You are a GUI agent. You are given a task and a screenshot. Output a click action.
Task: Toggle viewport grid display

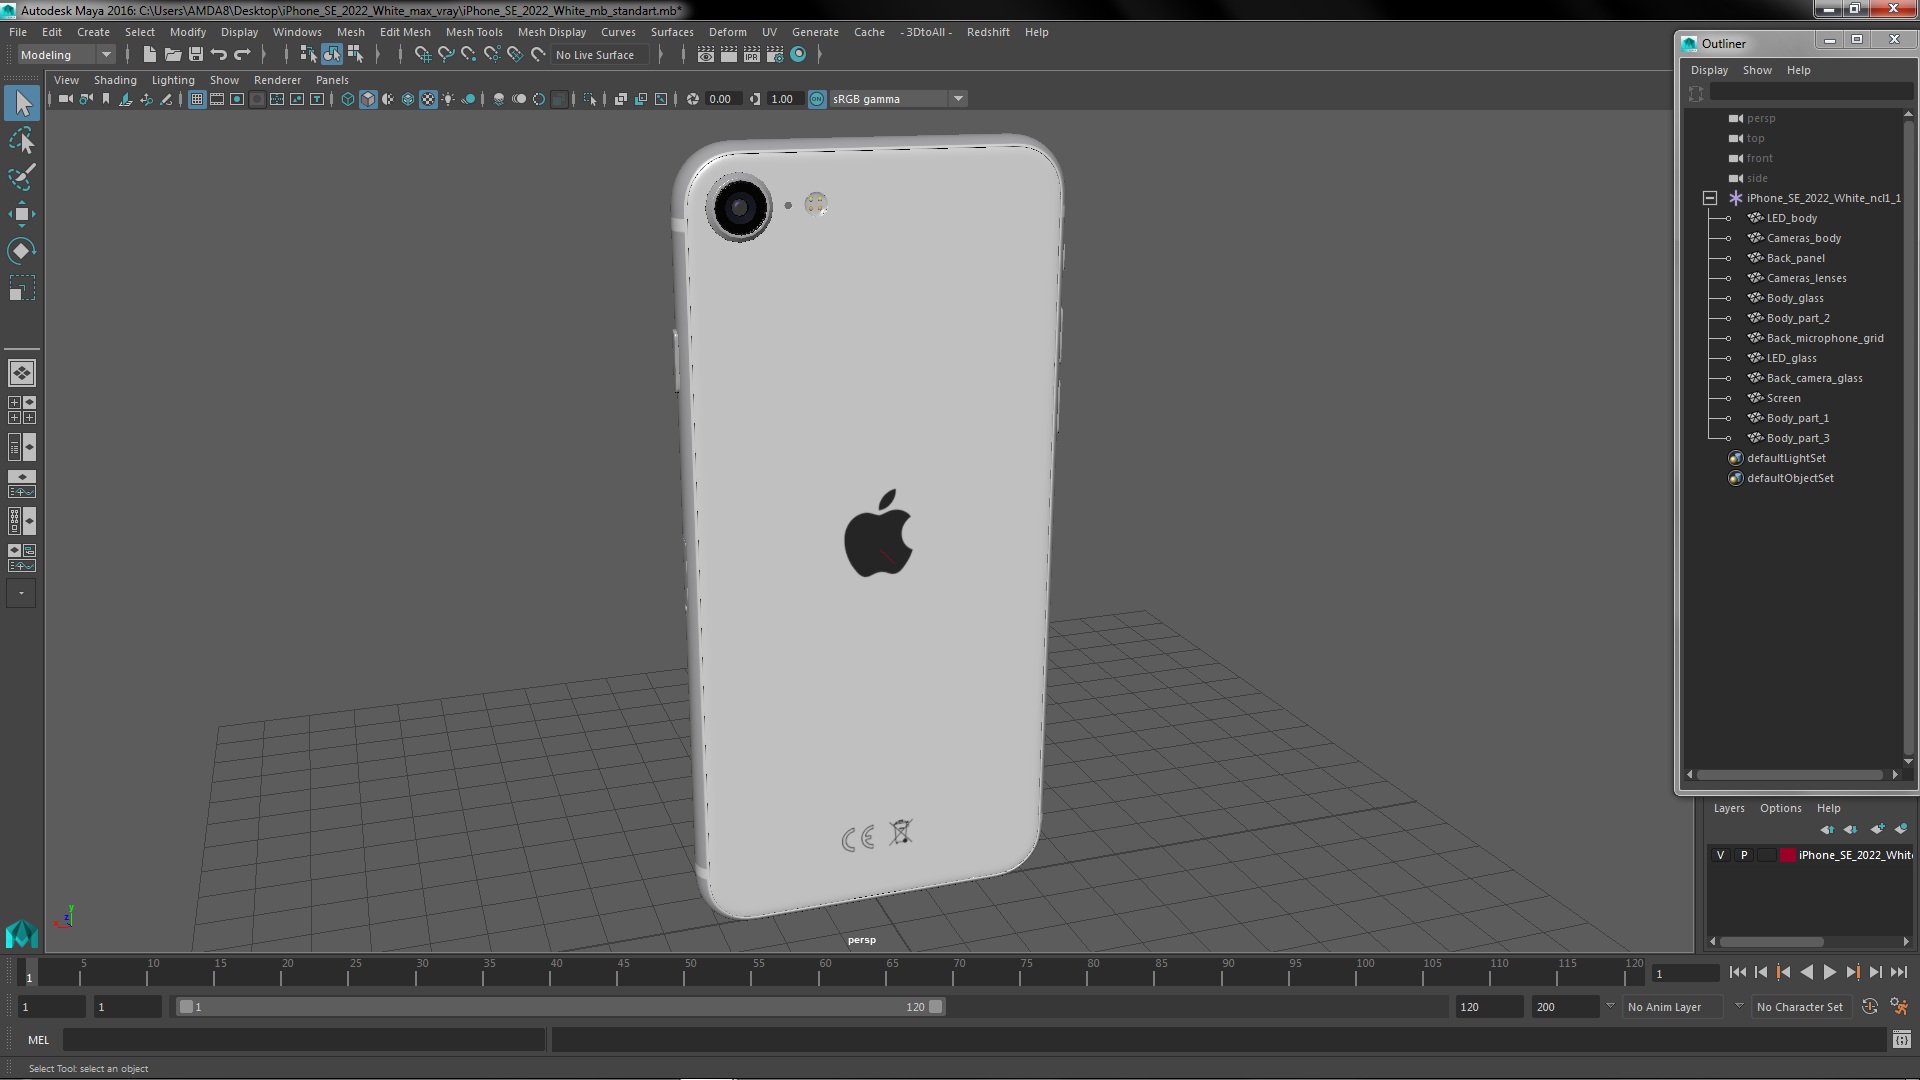(x=197, y=99)
